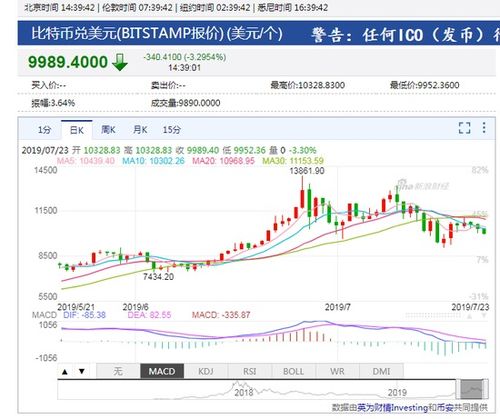Click the 买入价 field
This screenshot has width=500, height=419.
[x=49, y=85]
